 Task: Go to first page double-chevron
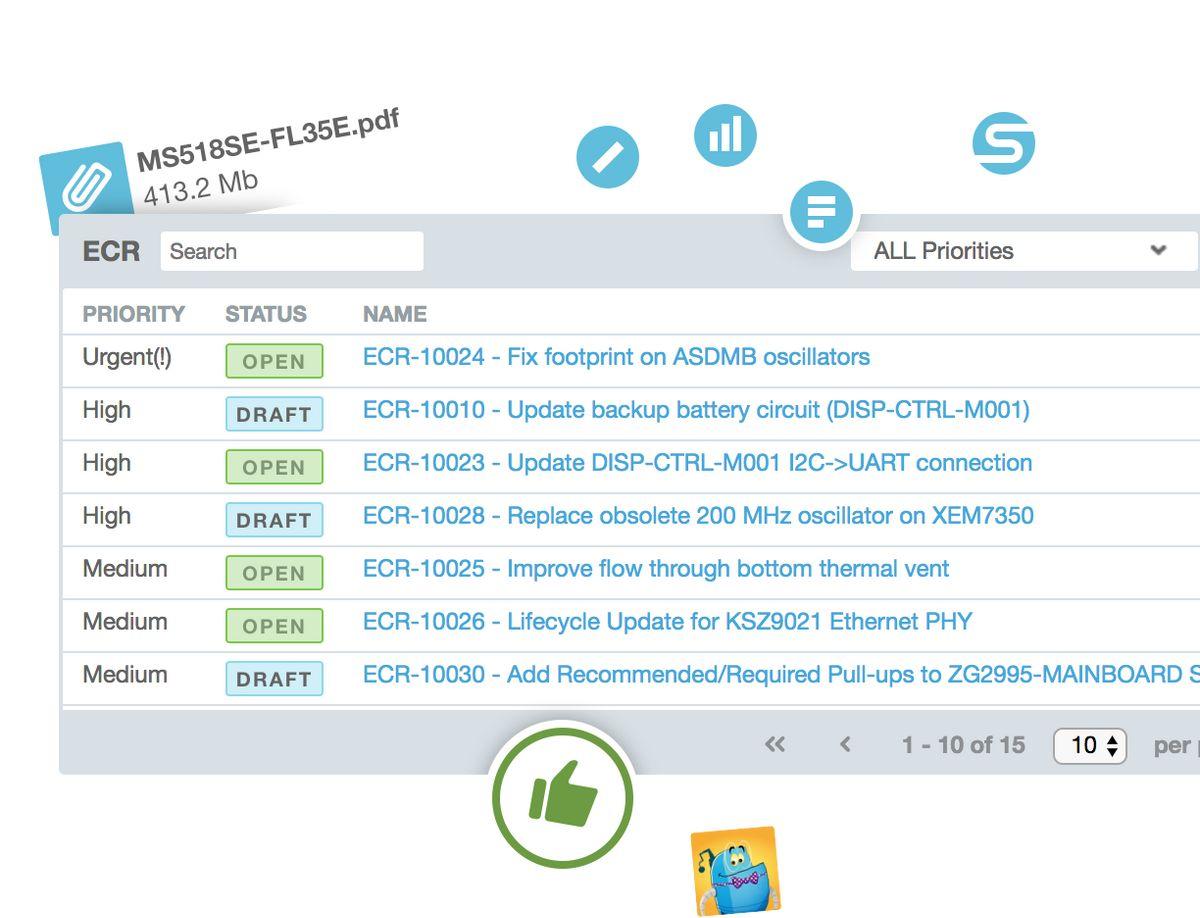[x=774, y=744]
